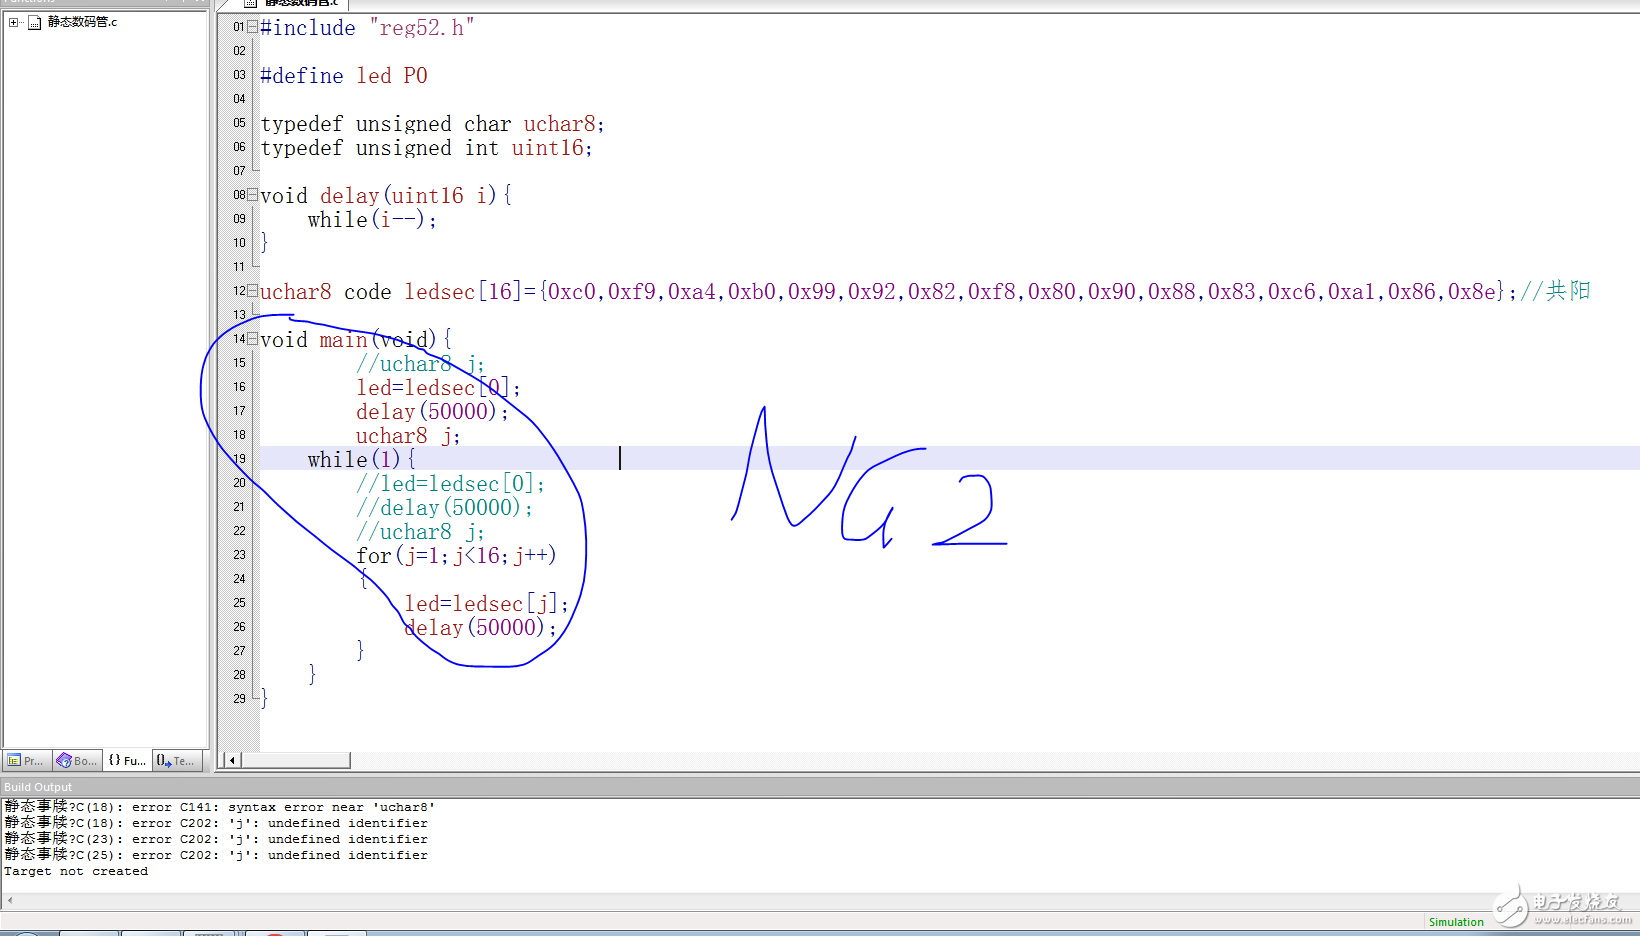Click the while(1){ line

(361, 460)
